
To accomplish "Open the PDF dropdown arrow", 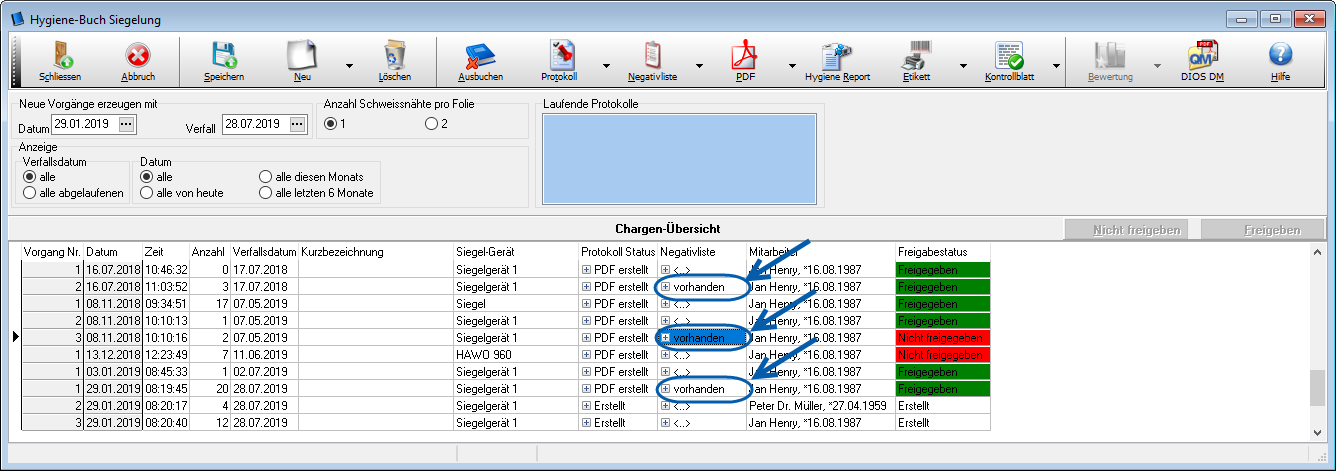I will [792, 66].
